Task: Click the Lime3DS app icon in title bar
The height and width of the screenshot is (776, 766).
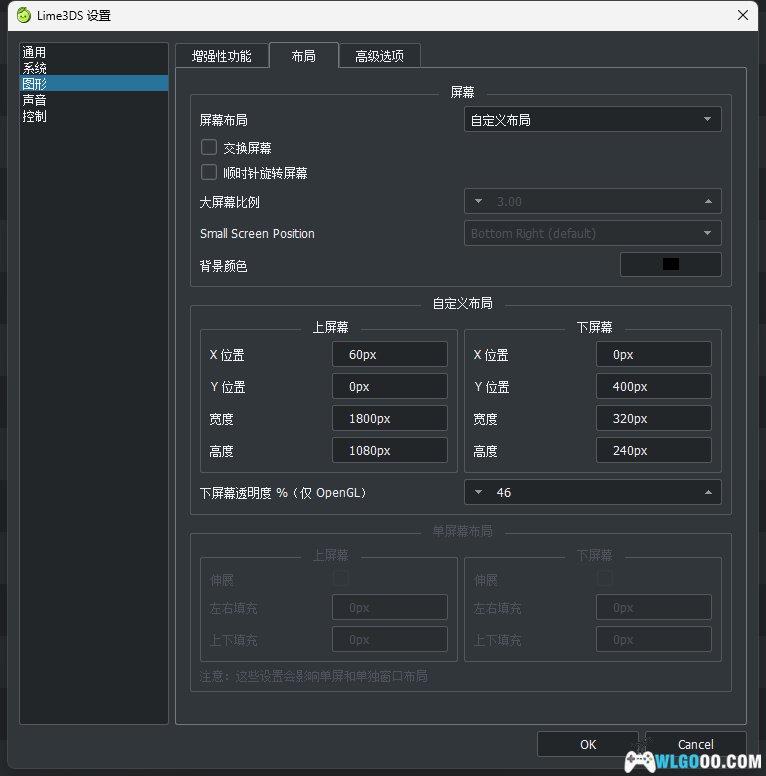Action: [x=23, y=15]
